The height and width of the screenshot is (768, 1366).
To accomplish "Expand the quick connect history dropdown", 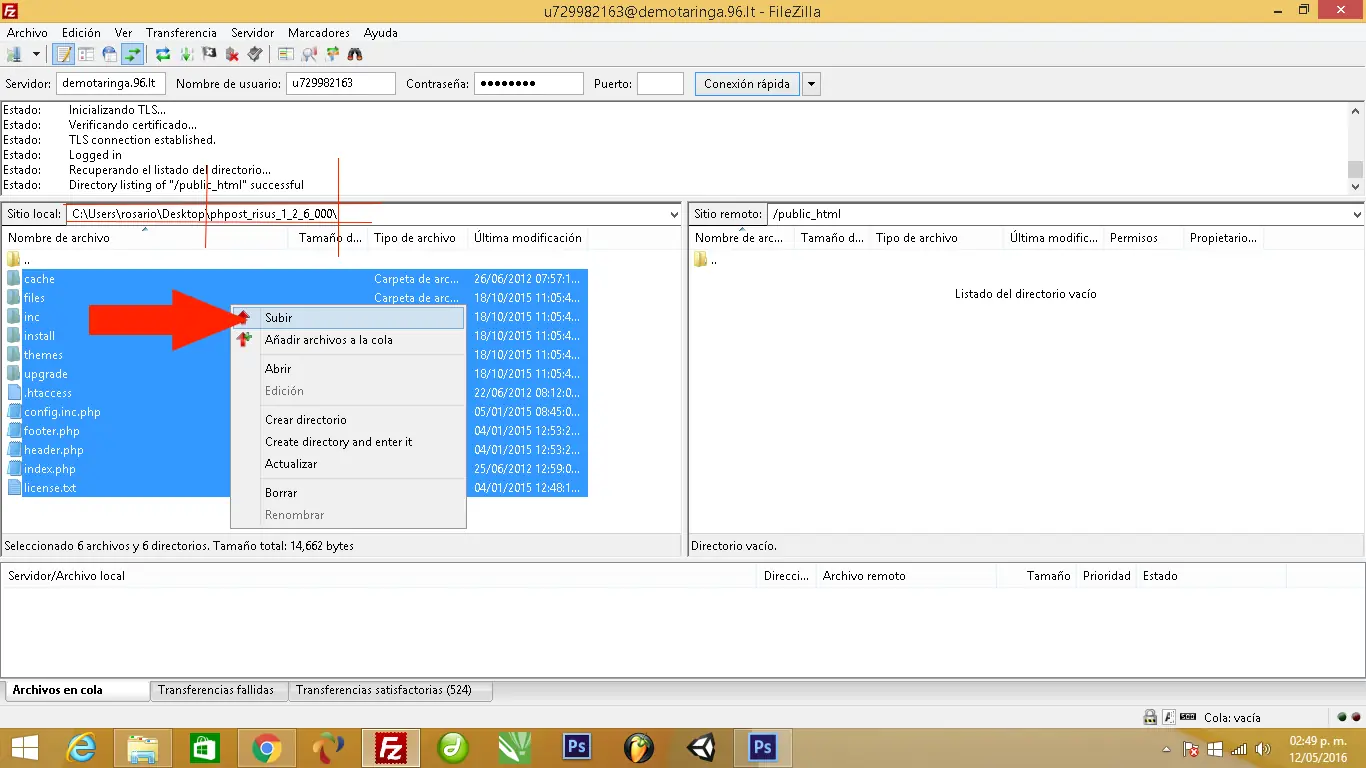I will (x=812, y=84).
